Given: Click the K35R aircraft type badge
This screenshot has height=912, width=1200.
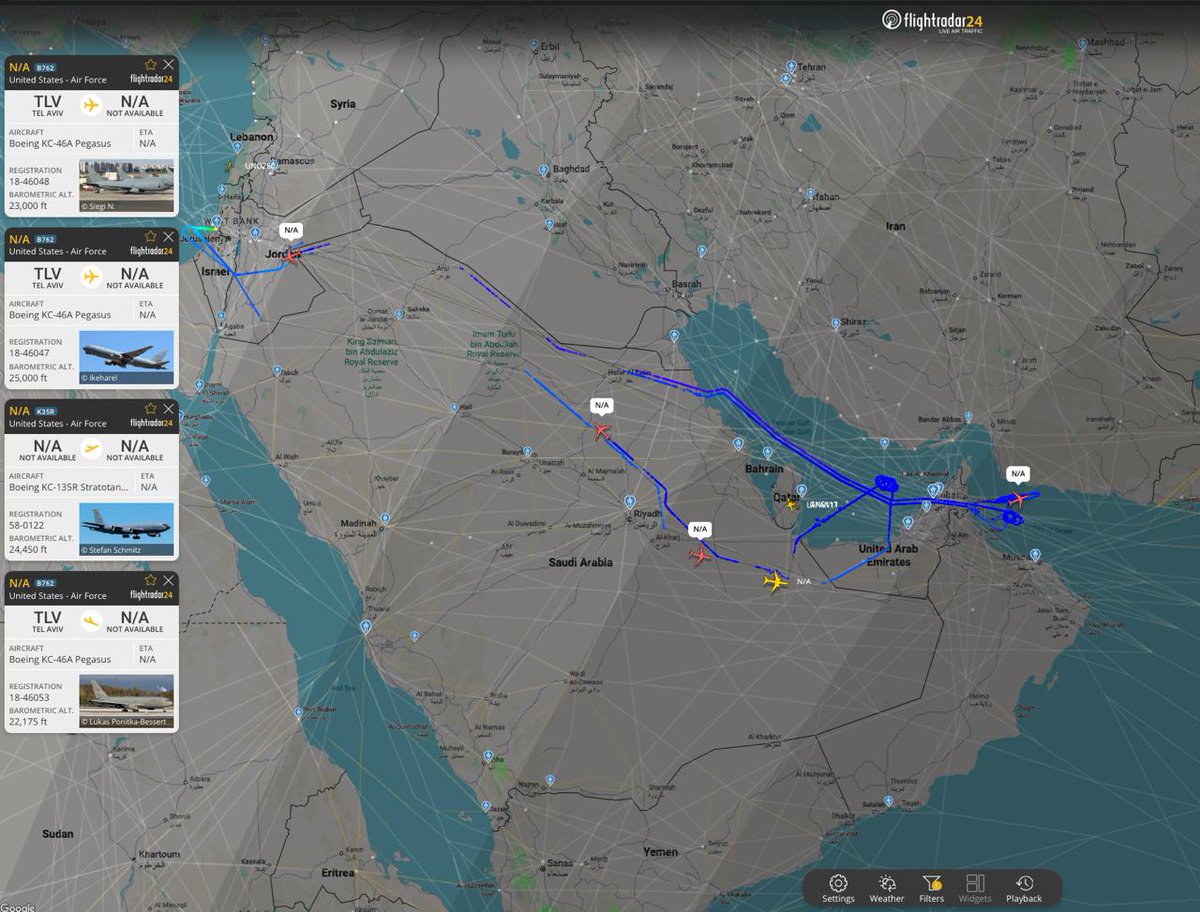Looking at the screenshot, I should 46,411.
